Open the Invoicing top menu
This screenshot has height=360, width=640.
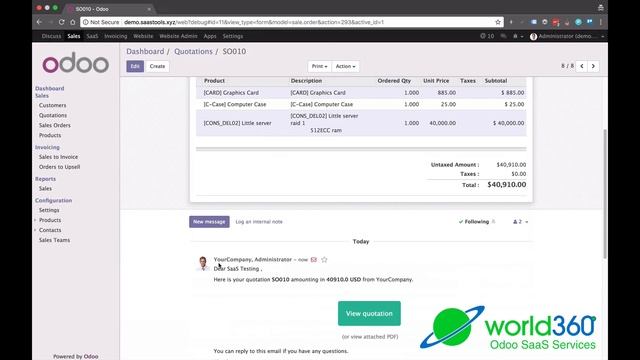click(x=116, y=36)
